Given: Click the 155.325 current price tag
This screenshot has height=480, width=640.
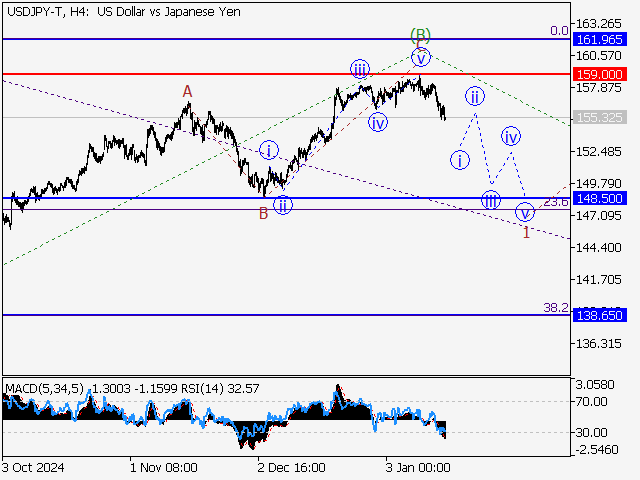Looking at the screenshot, I should pos(600,117).
